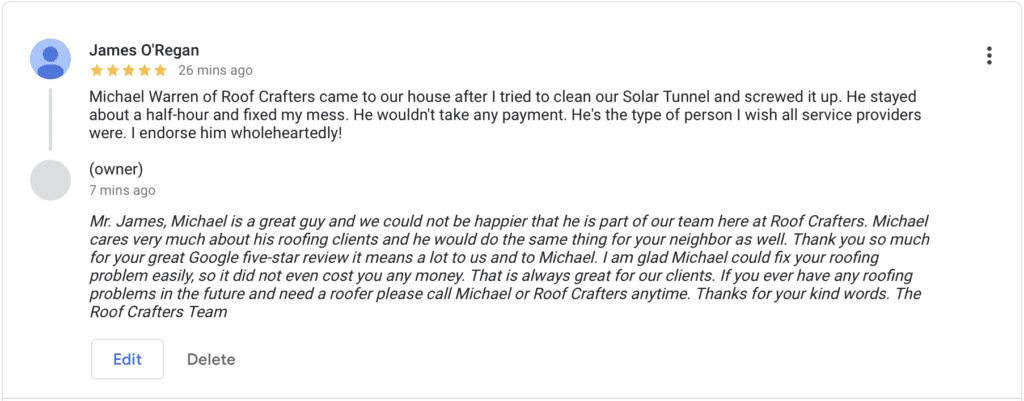This screenshot has width=1024, height=401.
Task: Open reviewer name James O'Regan
Action: (144, 50)
